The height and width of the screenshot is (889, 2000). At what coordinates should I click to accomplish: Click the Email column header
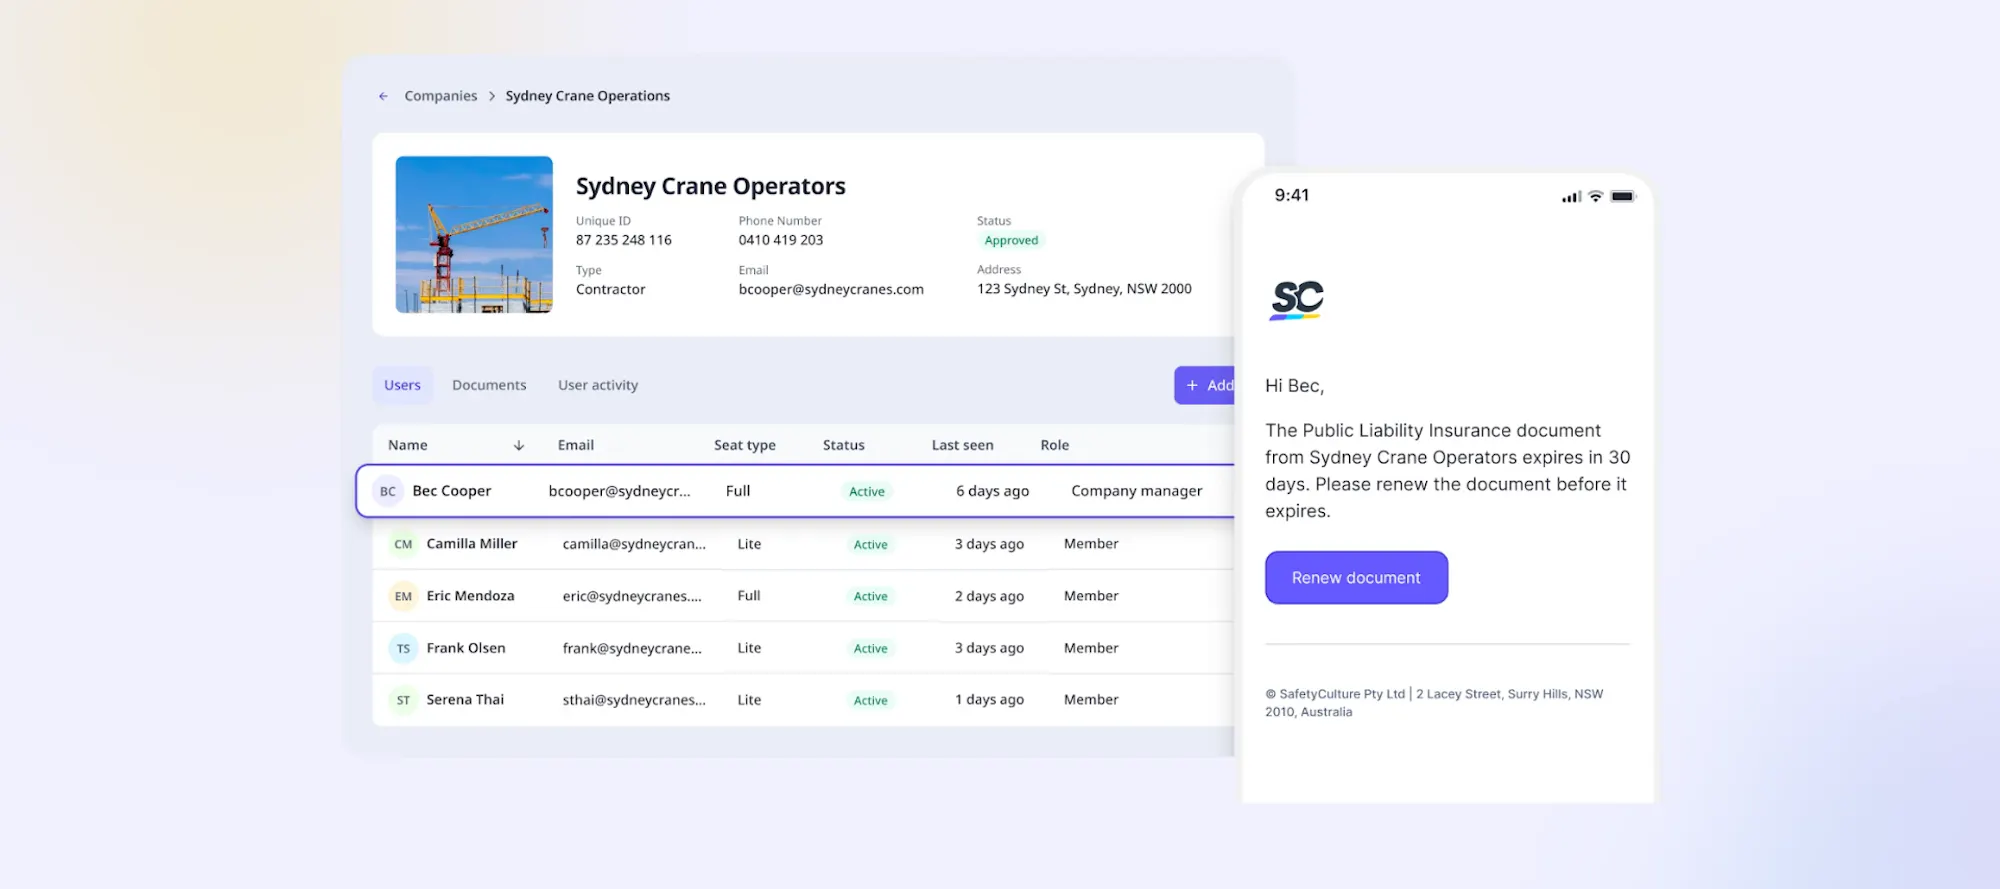pos(576,445)
